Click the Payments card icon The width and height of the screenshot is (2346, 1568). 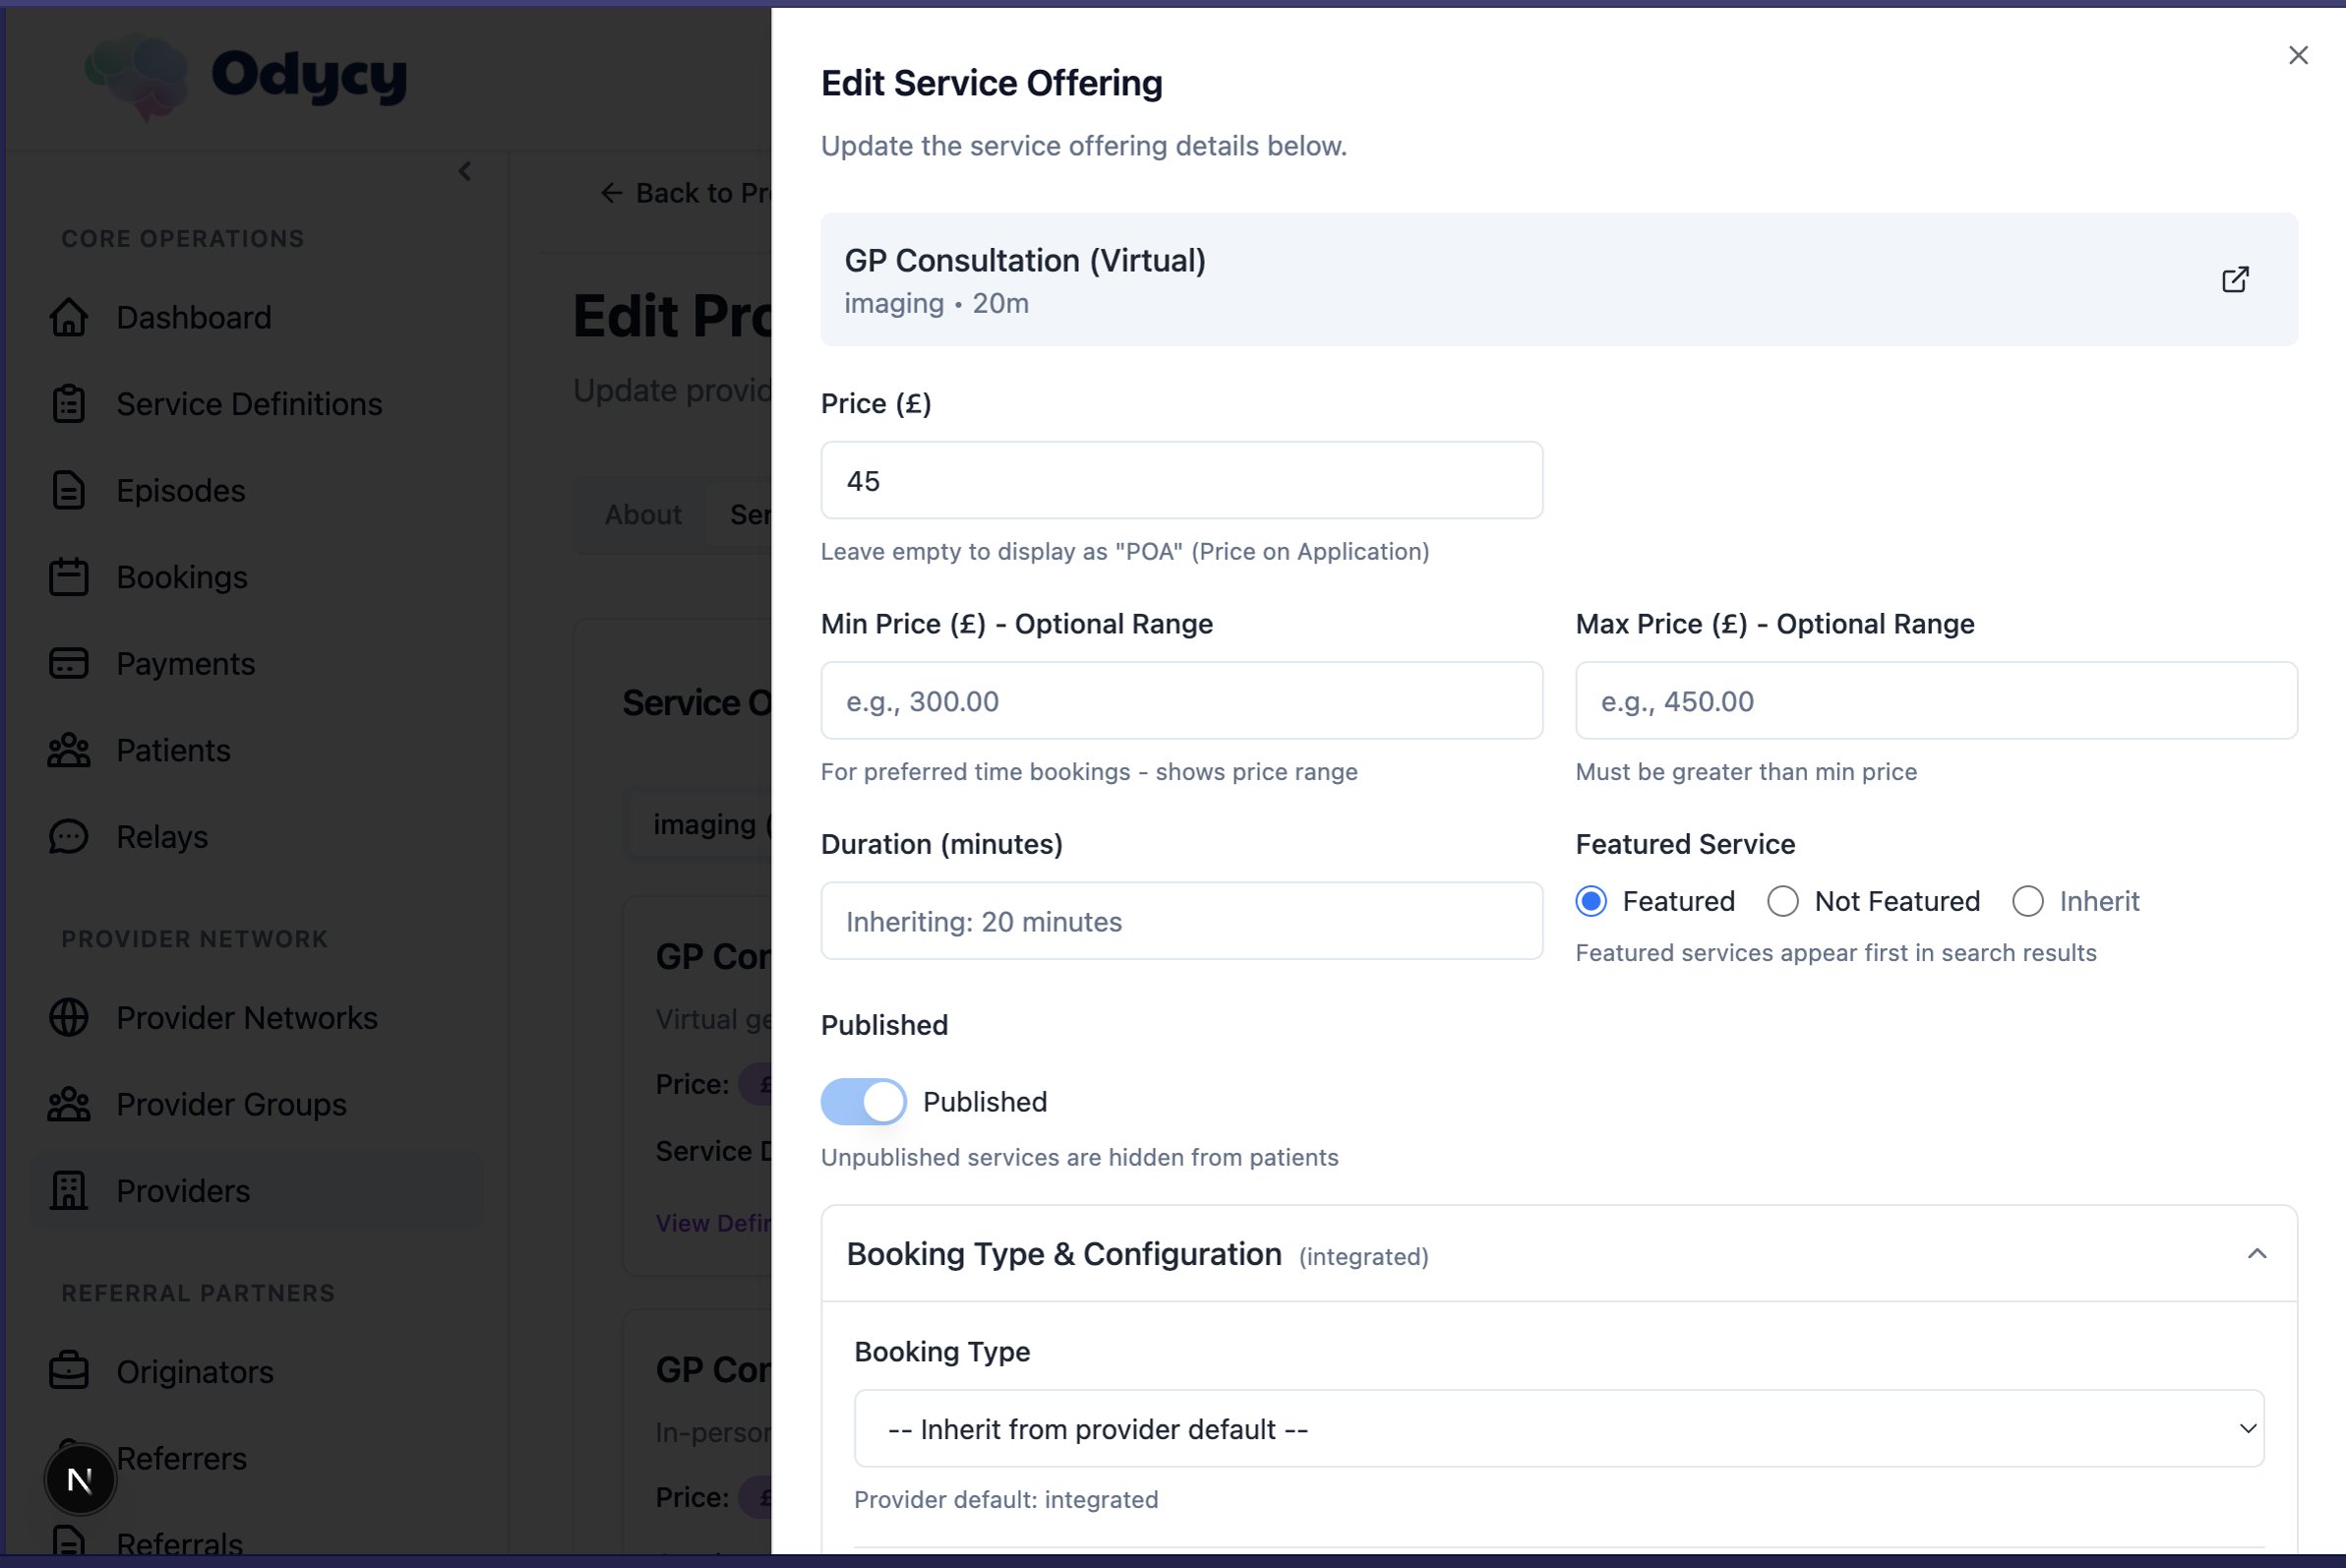pyautogui.click(x=68, y=663)
